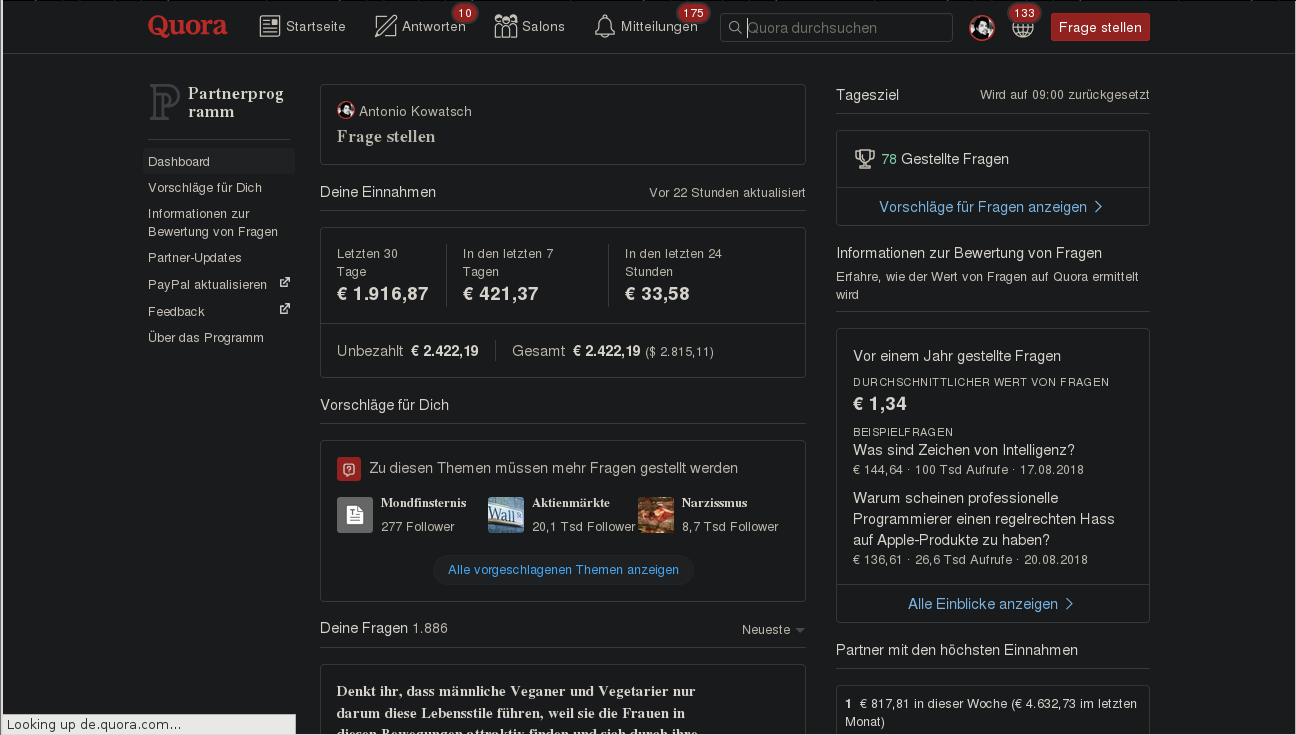Open the profile avatar in header

point(982,28)
